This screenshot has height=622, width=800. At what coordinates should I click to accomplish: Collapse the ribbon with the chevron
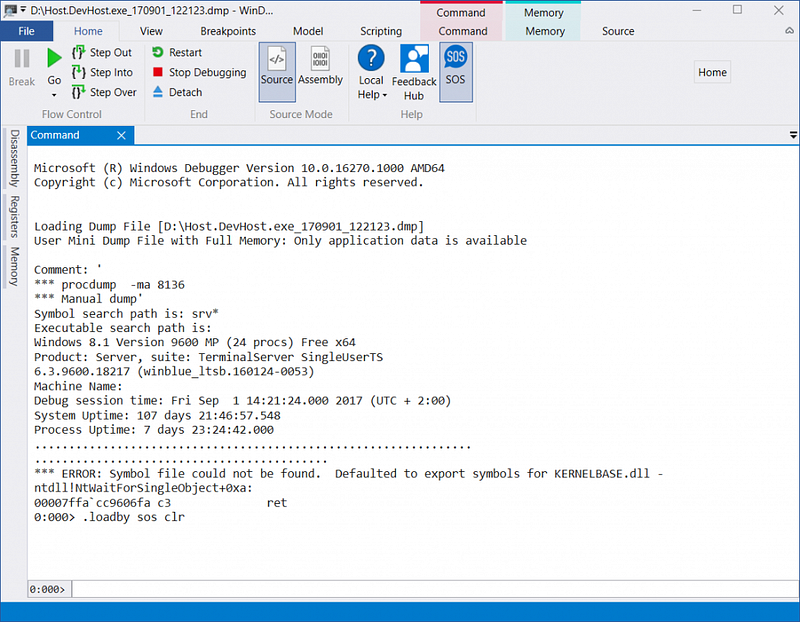(789, 31)
